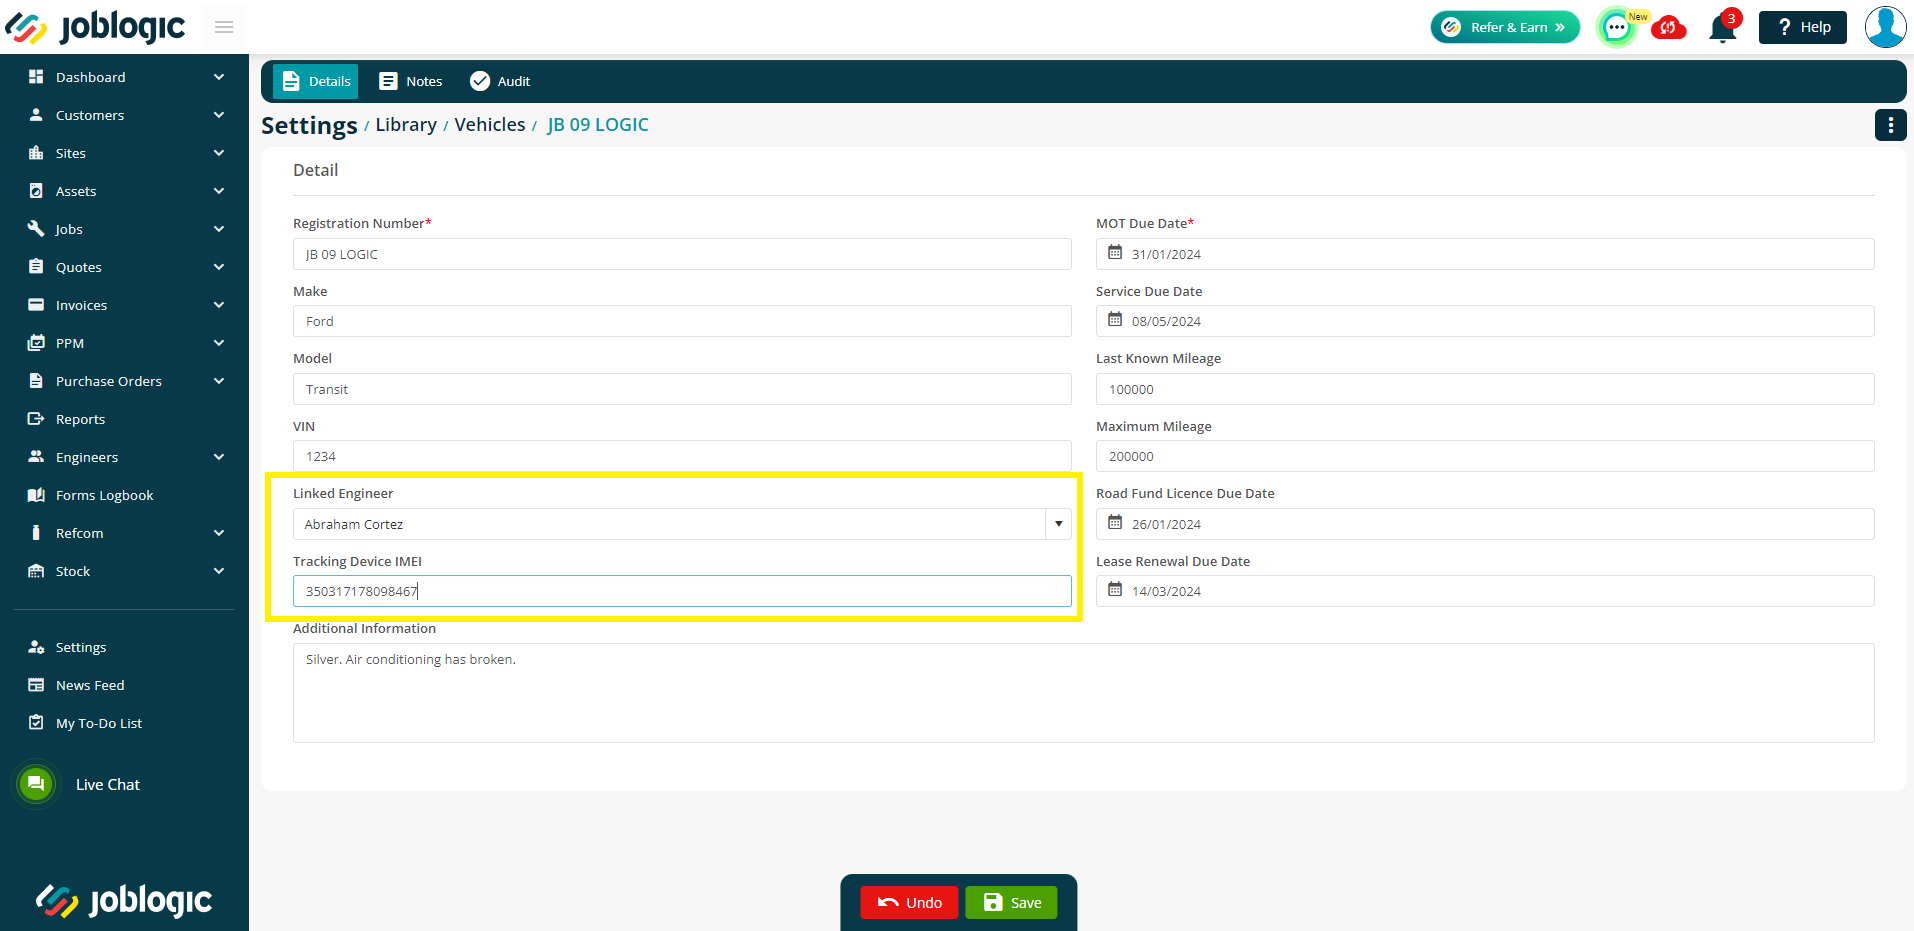Click the Refer & Earn button
Screen dimensions: 1914x931
coord(1505,27)
